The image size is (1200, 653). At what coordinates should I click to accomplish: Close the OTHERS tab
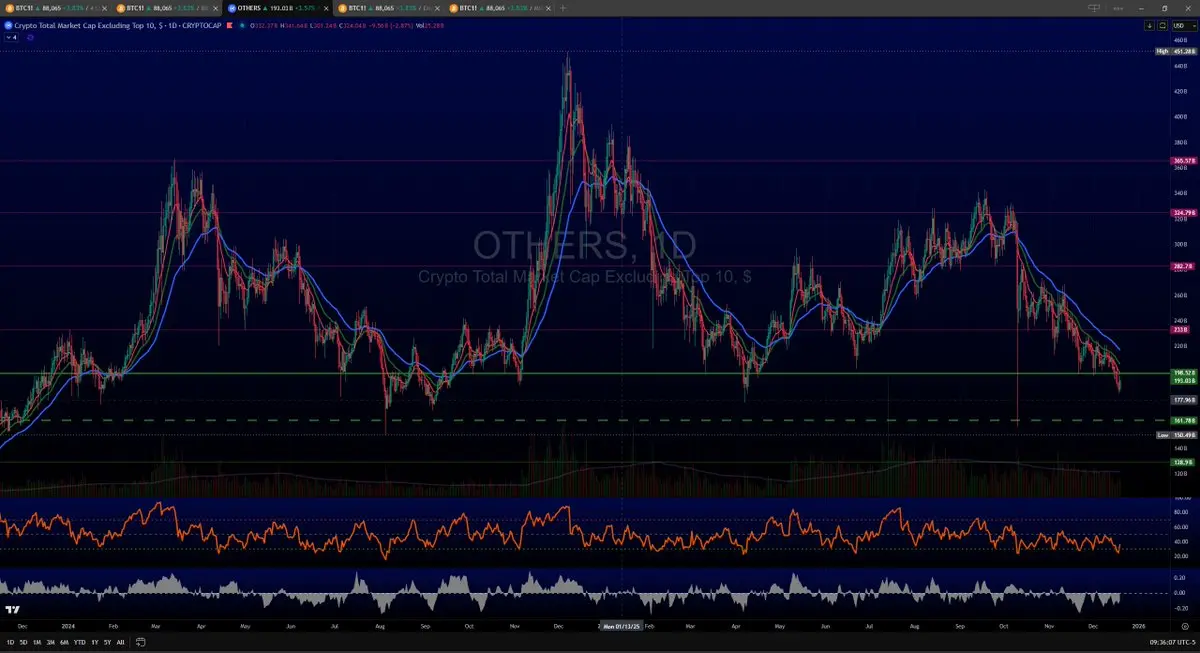coord(325,7)
